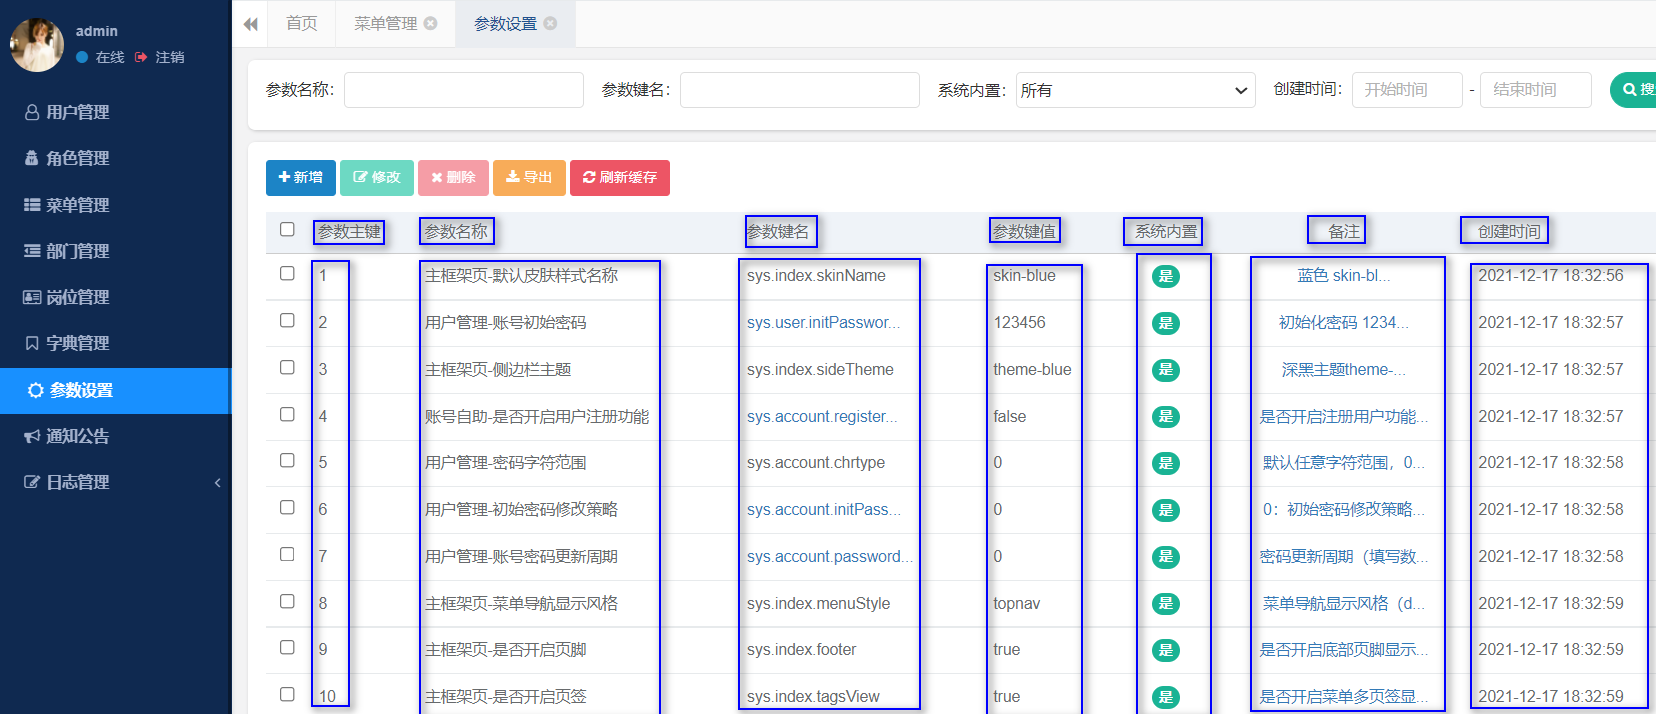The height and width of the screenshot is (714, 1656).
Task: Tick checkbox for row 3 侧边栏主题
Action: point(287,367)
